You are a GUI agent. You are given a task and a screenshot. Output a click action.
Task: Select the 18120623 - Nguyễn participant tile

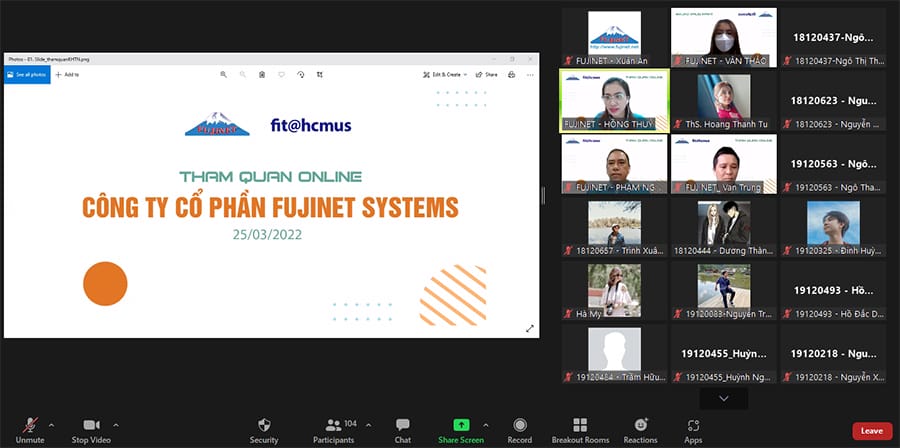[833, 101]
